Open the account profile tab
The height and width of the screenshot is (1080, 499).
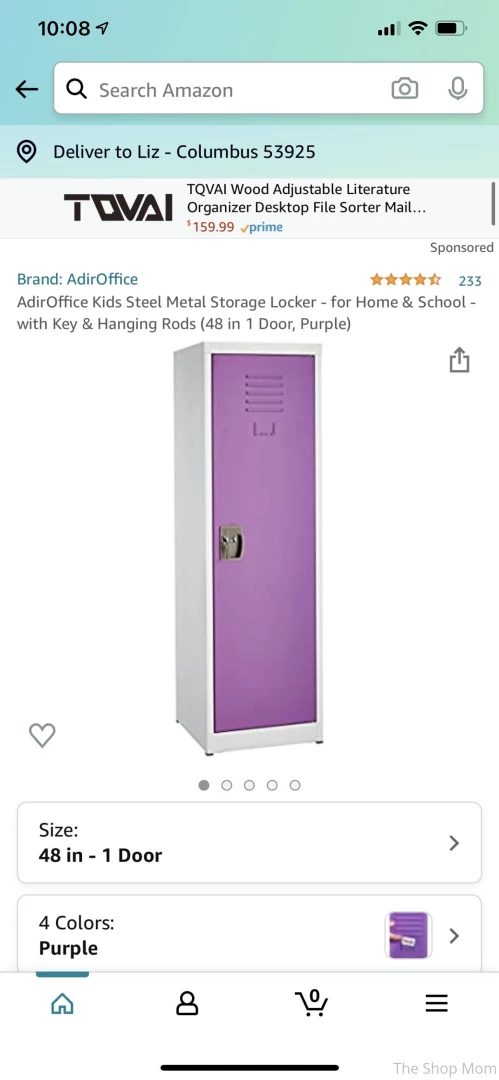(187, 1004)
